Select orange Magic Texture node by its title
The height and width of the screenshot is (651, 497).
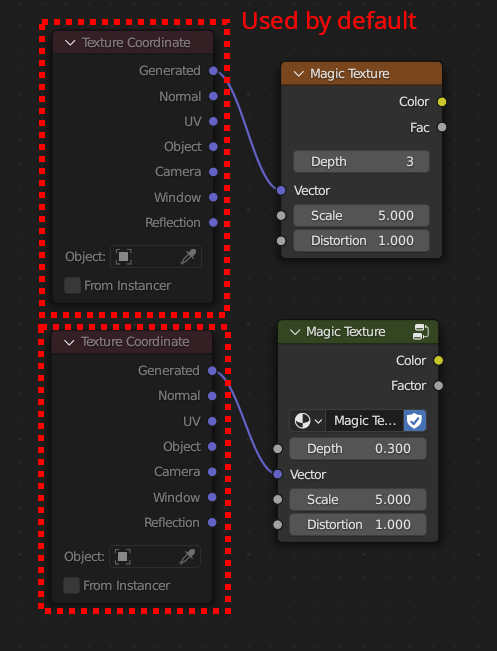point(350,74)
